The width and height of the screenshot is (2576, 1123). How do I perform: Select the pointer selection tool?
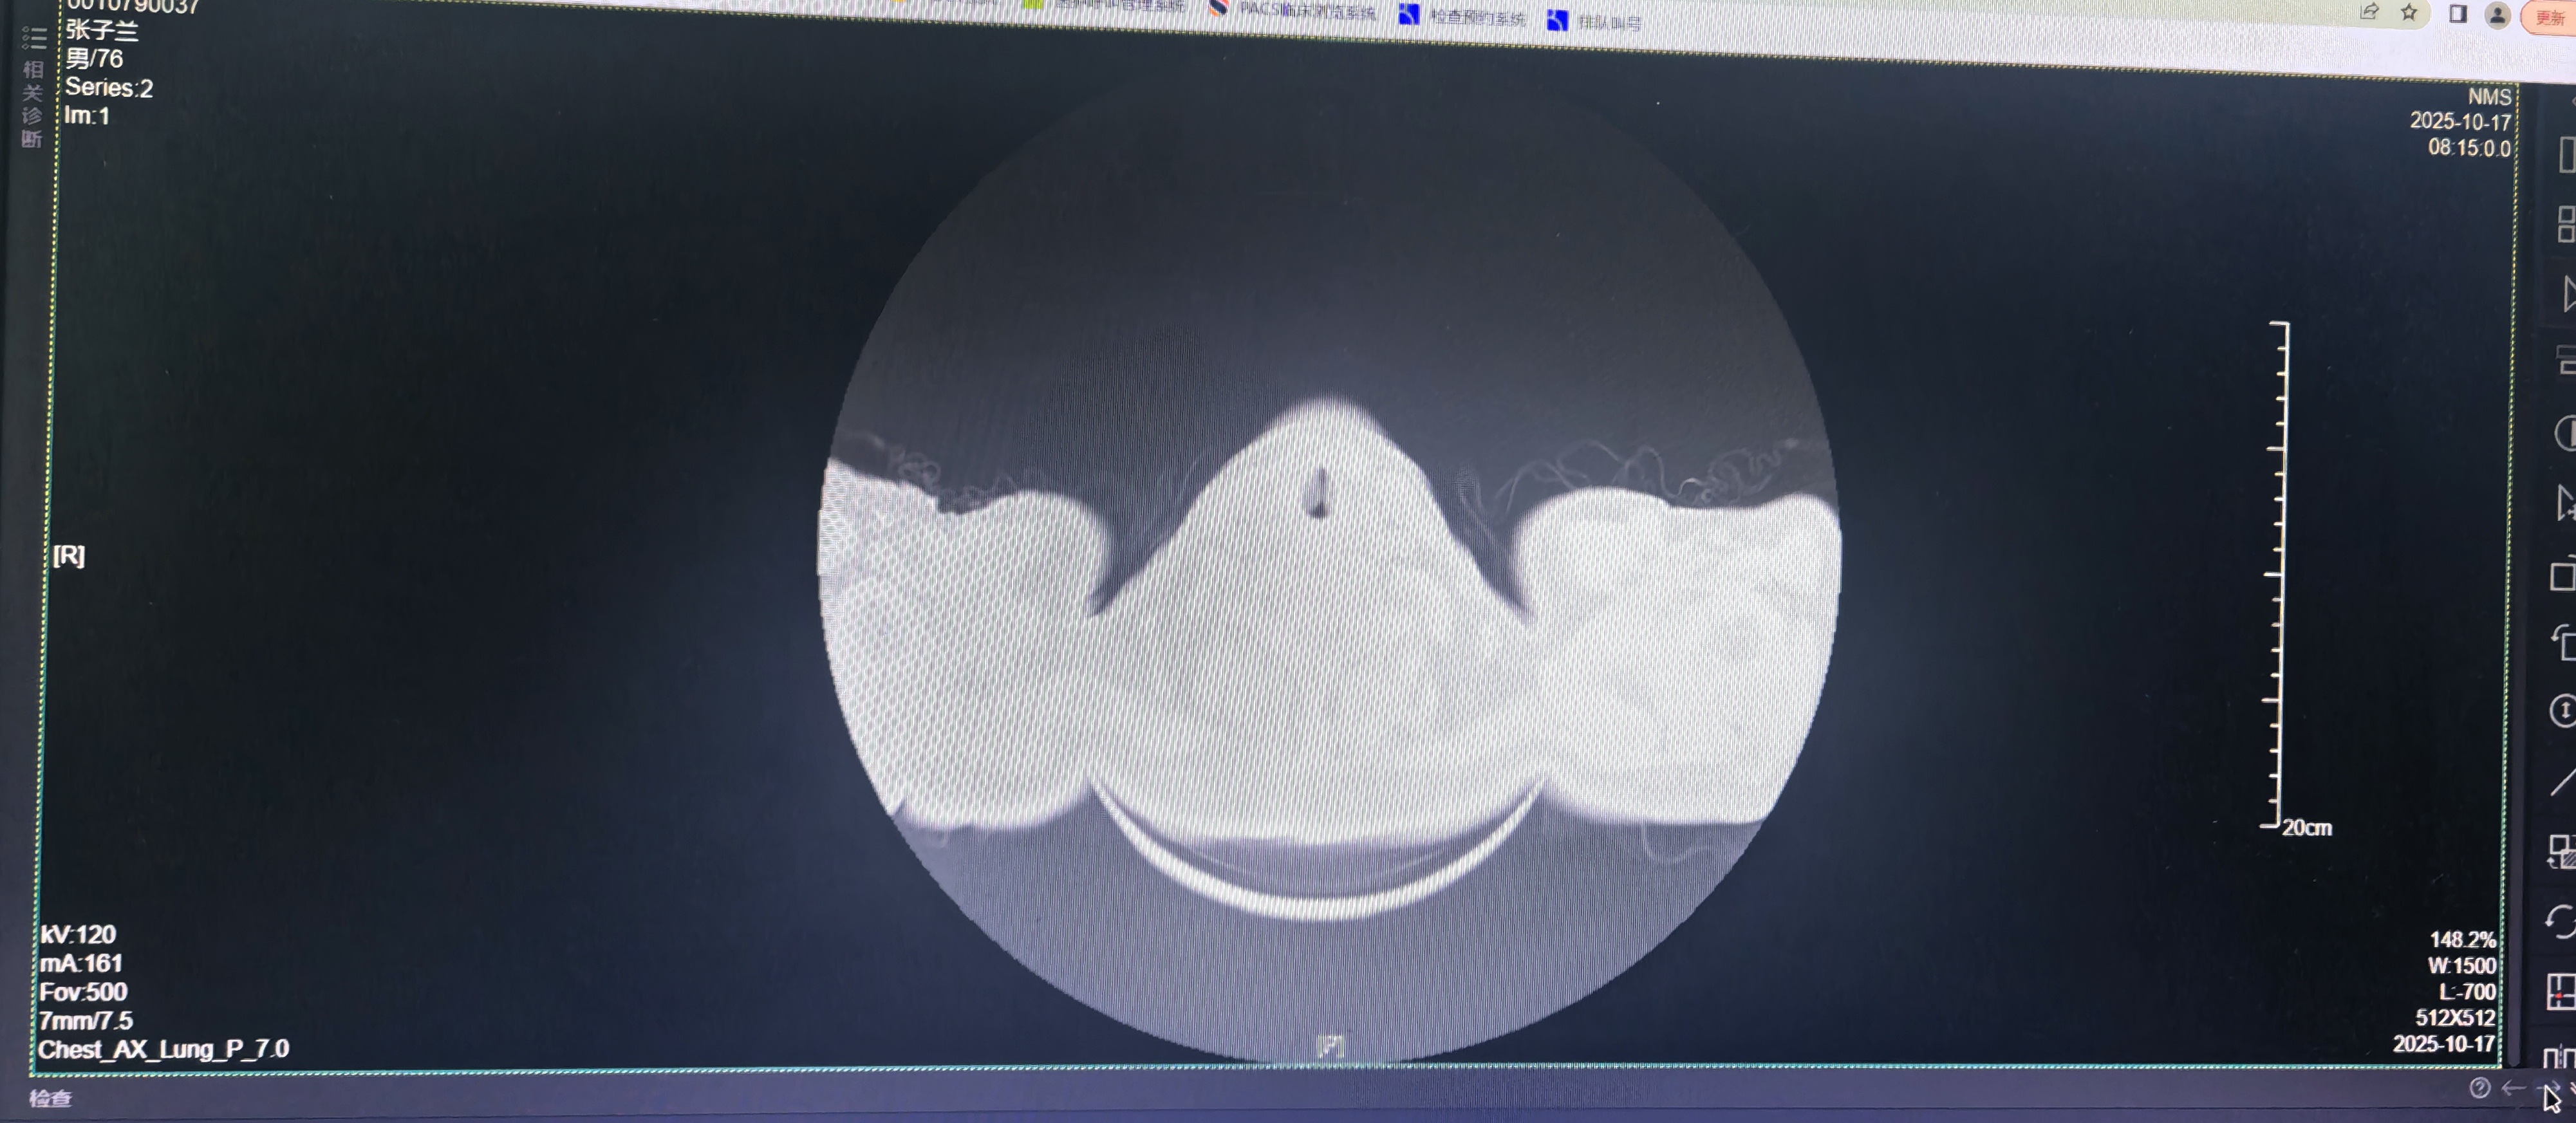(2567, 503)
